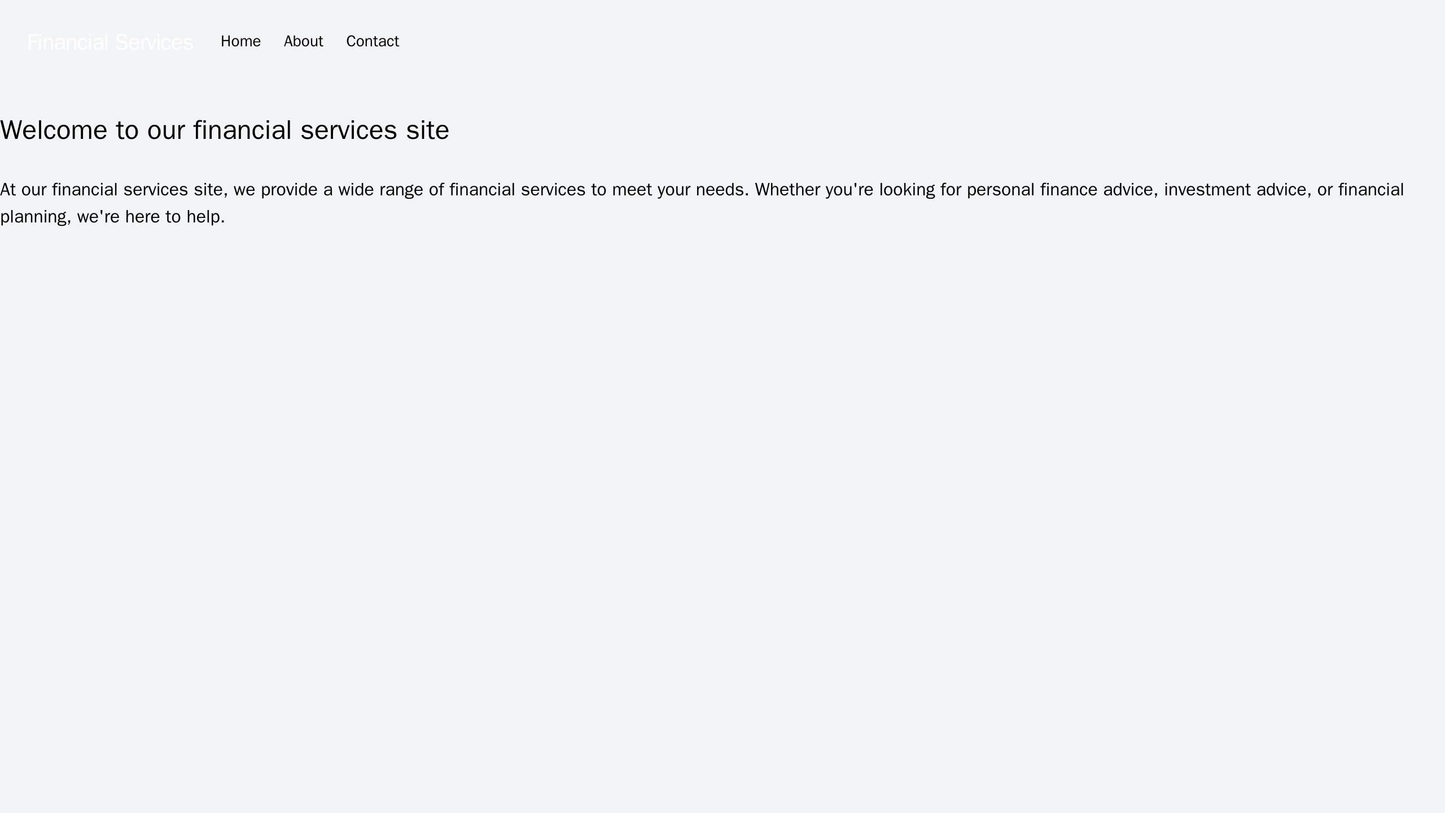Image resolution: width=1445 pixels, height=813 pixels.
Task: Click the welcome heading text
Action: [224, 130]
